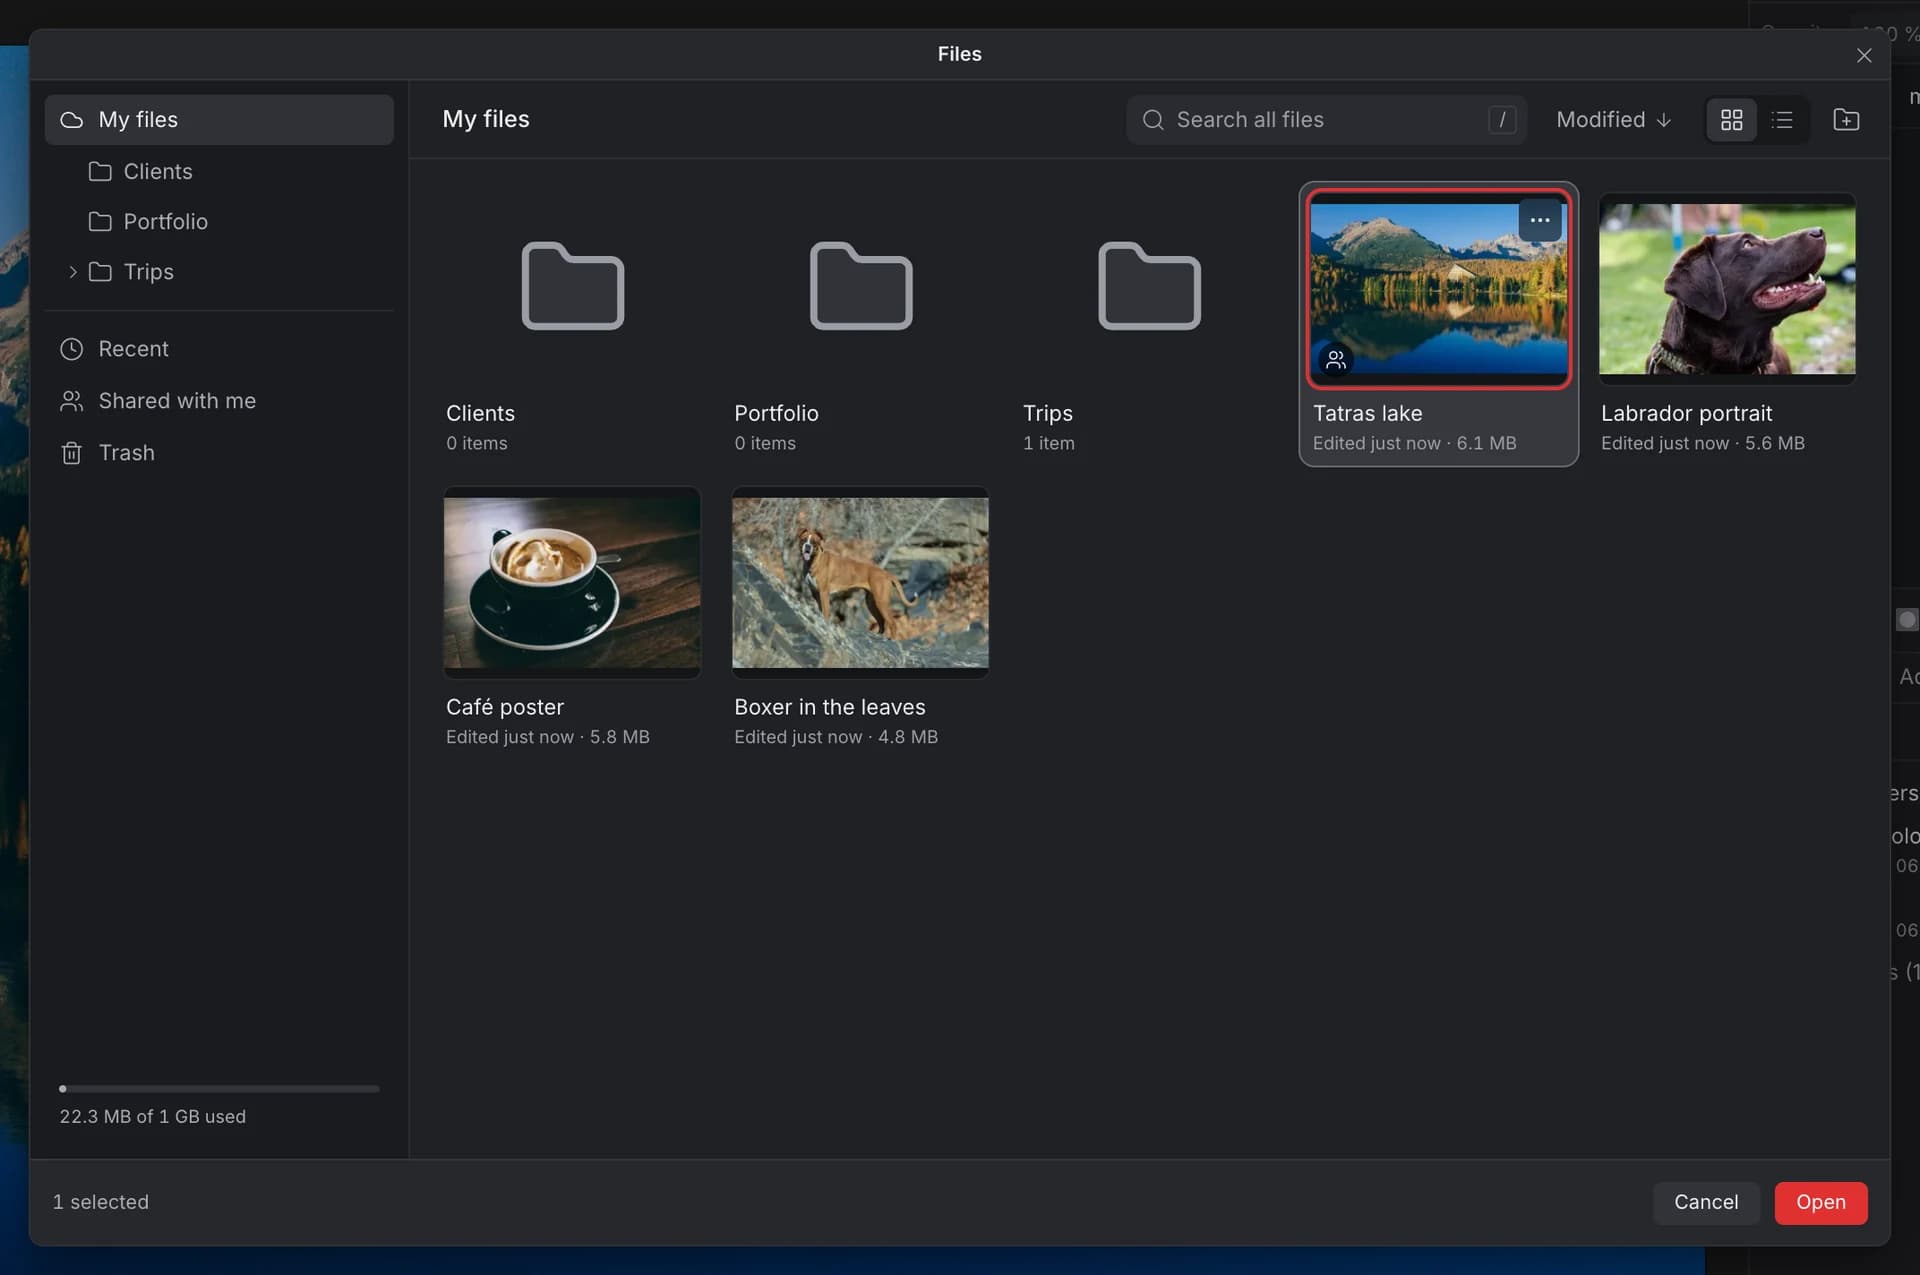Click the trash can icon in the sidebar

71,453
